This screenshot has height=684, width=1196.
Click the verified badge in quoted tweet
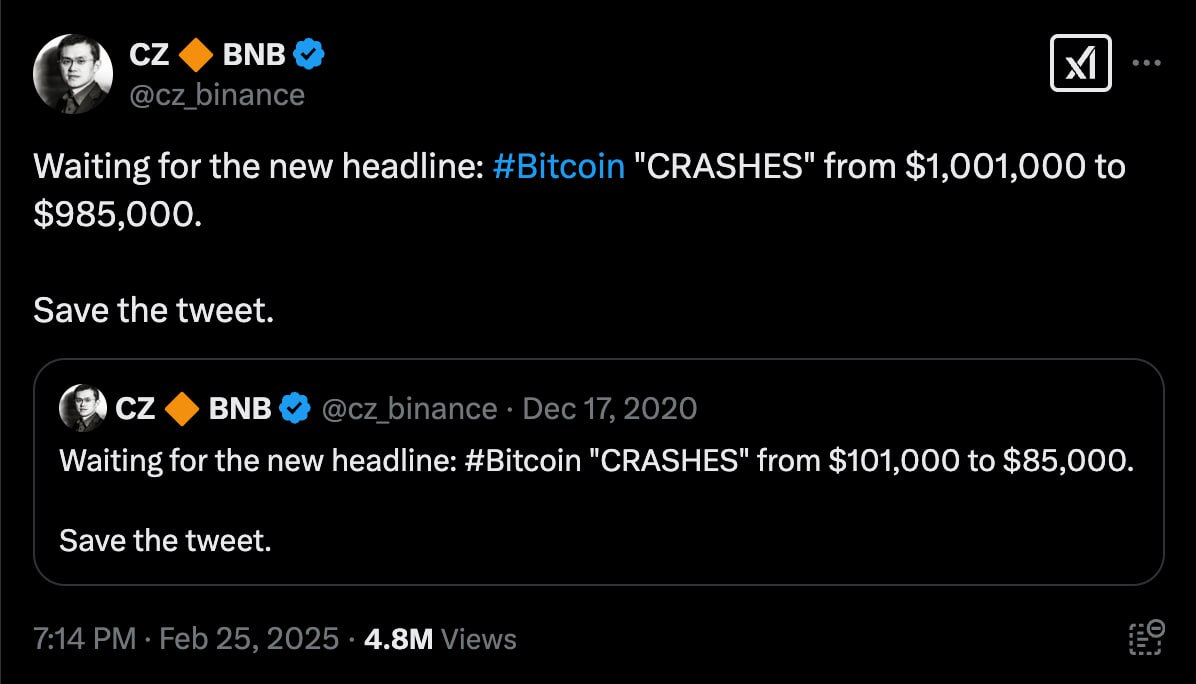pyautogui.click(x=295, y=409)
